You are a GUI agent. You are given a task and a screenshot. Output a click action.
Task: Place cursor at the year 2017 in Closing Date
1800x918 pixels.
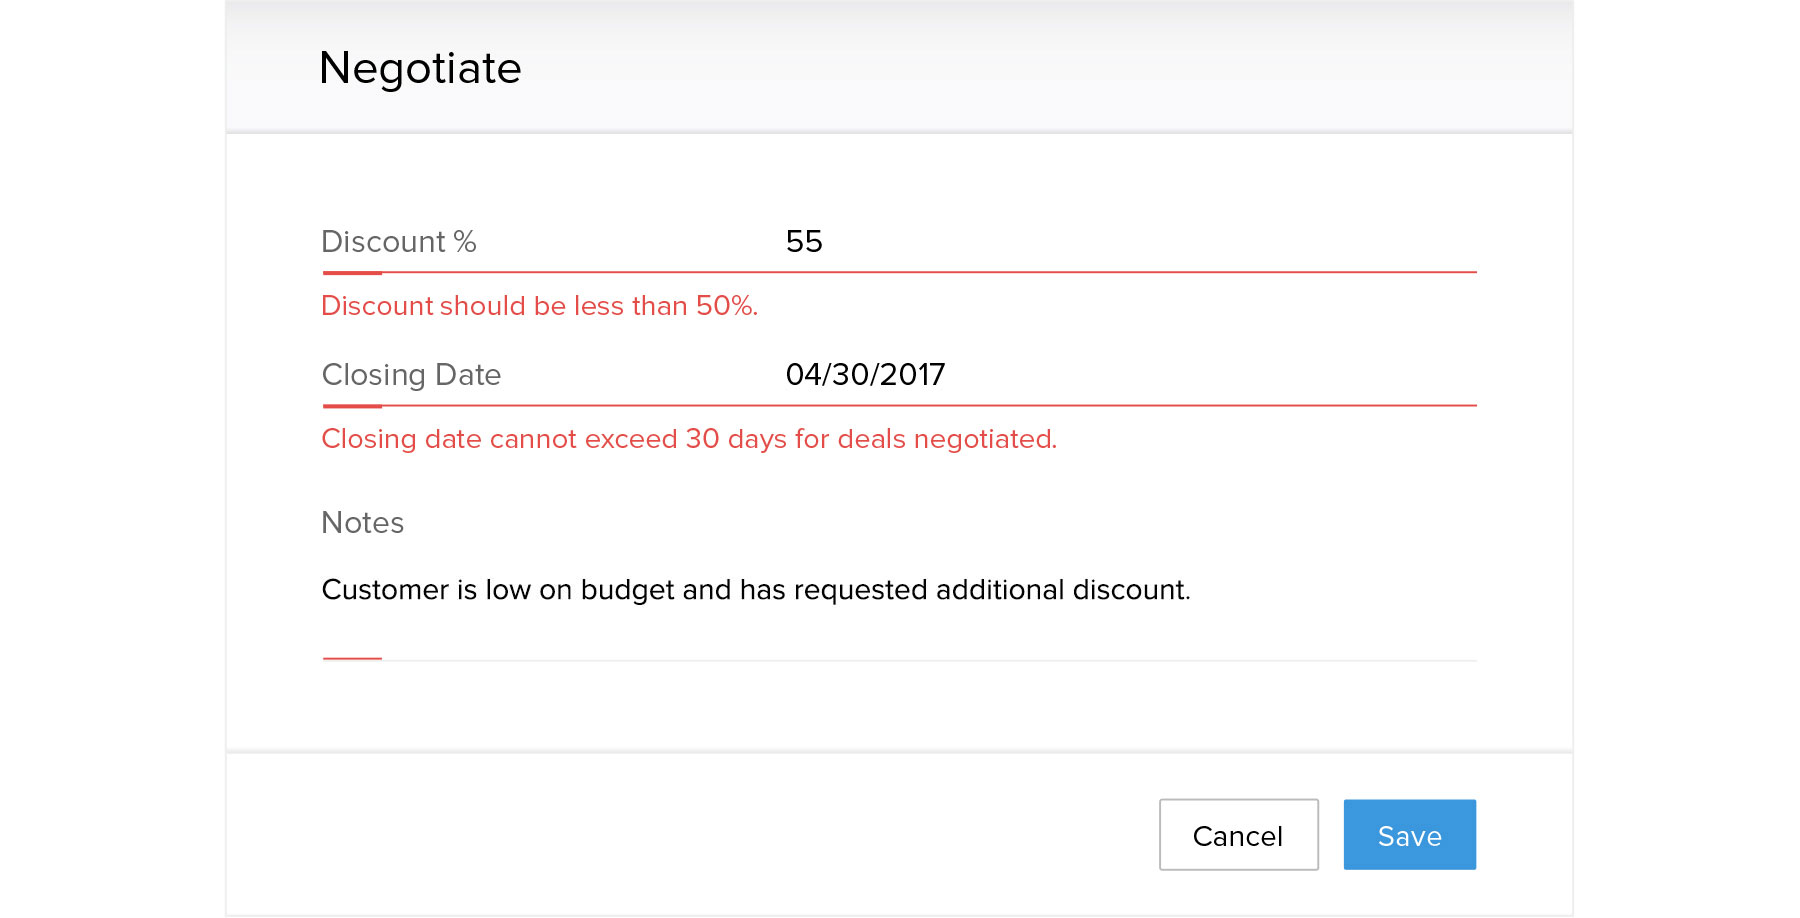tap(912, 374)
